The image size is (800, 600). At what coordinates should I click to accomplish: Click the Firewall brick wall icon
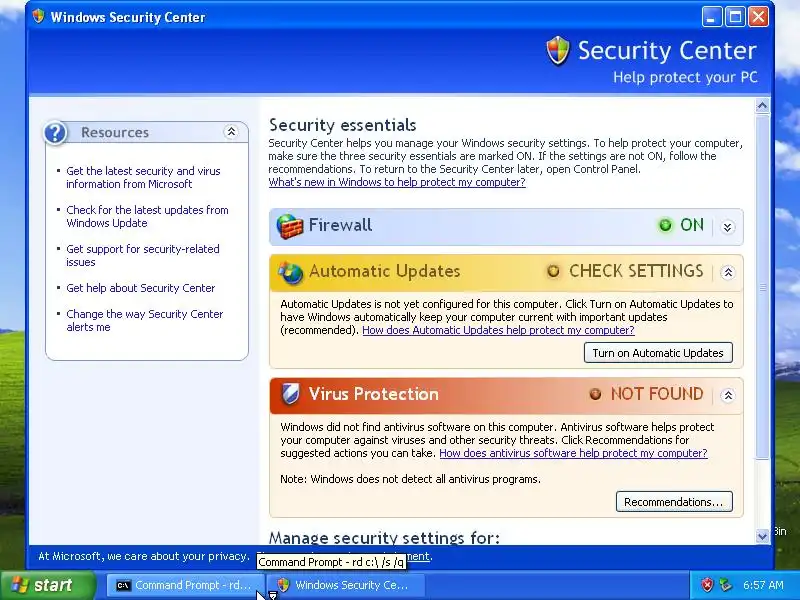pos(289,226)
